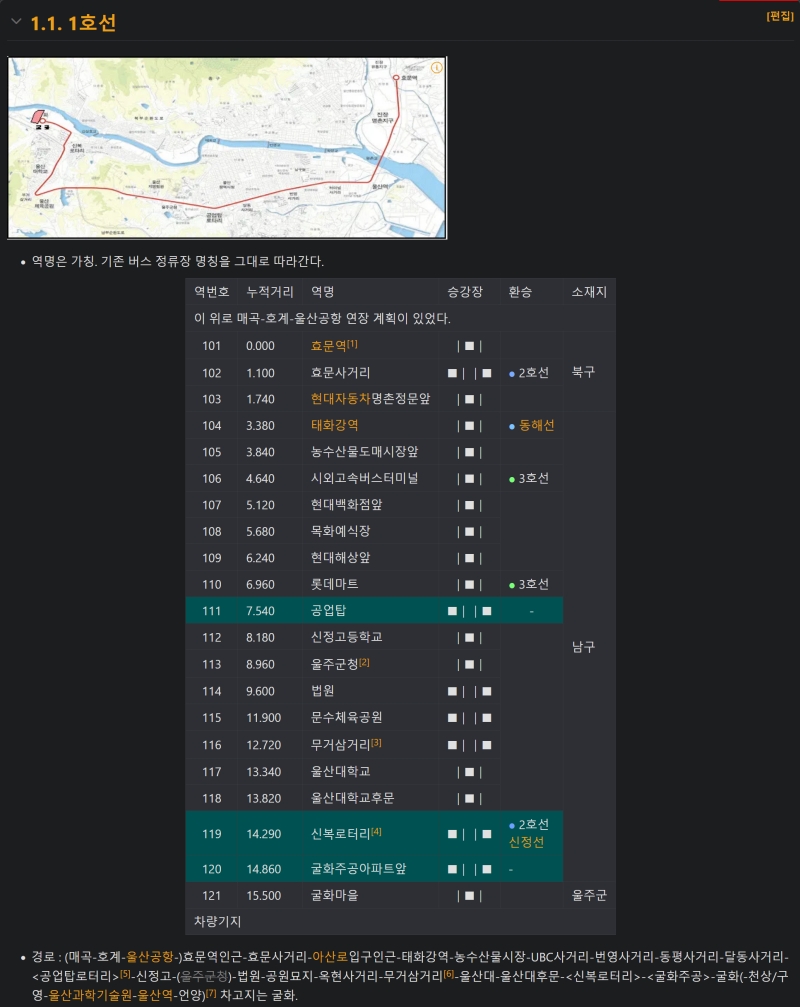Open footnote [4] next to 신복로터리
Viewport: 800px width, 1007px height.
tap(376, 832)
